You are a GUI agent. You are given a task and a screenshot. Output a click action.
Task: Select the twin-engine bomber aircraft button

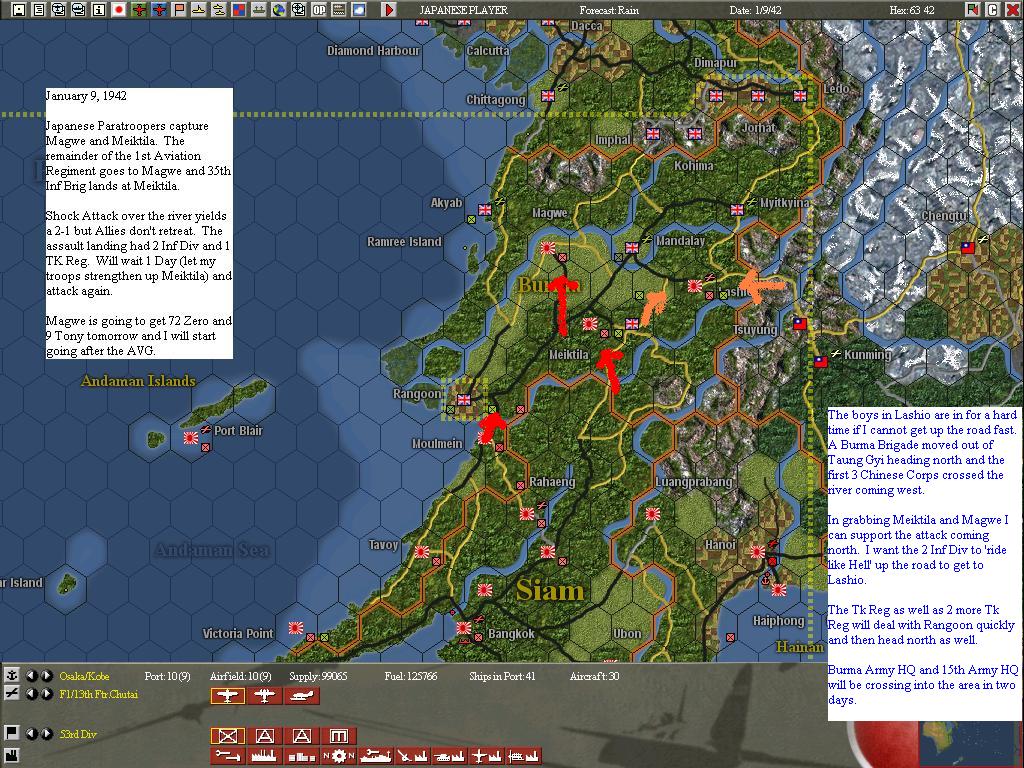264,696
